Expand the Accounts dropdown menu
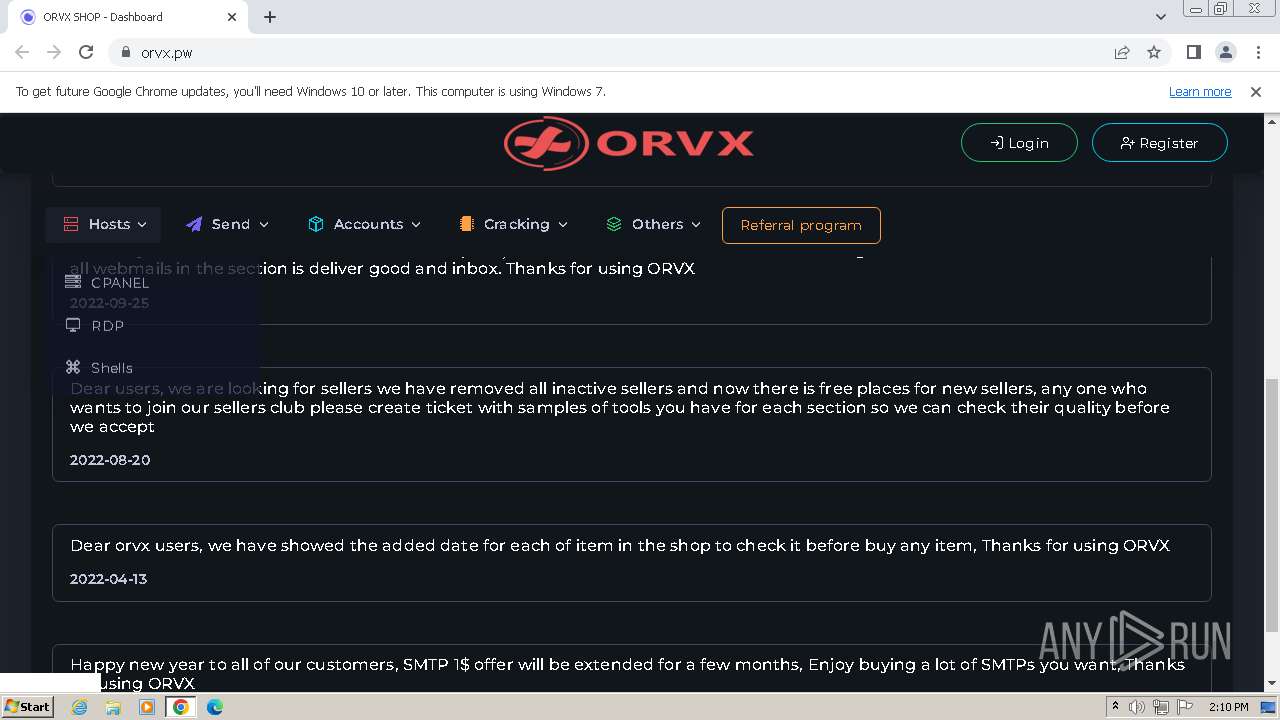Viewport: 1280px width, 720px height. click(364, 224)
